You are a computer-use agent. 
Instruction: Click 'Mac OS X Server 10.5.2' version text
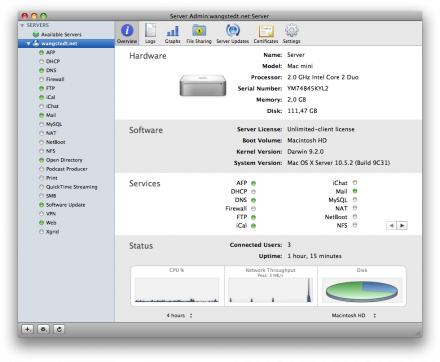pos(339,163)
